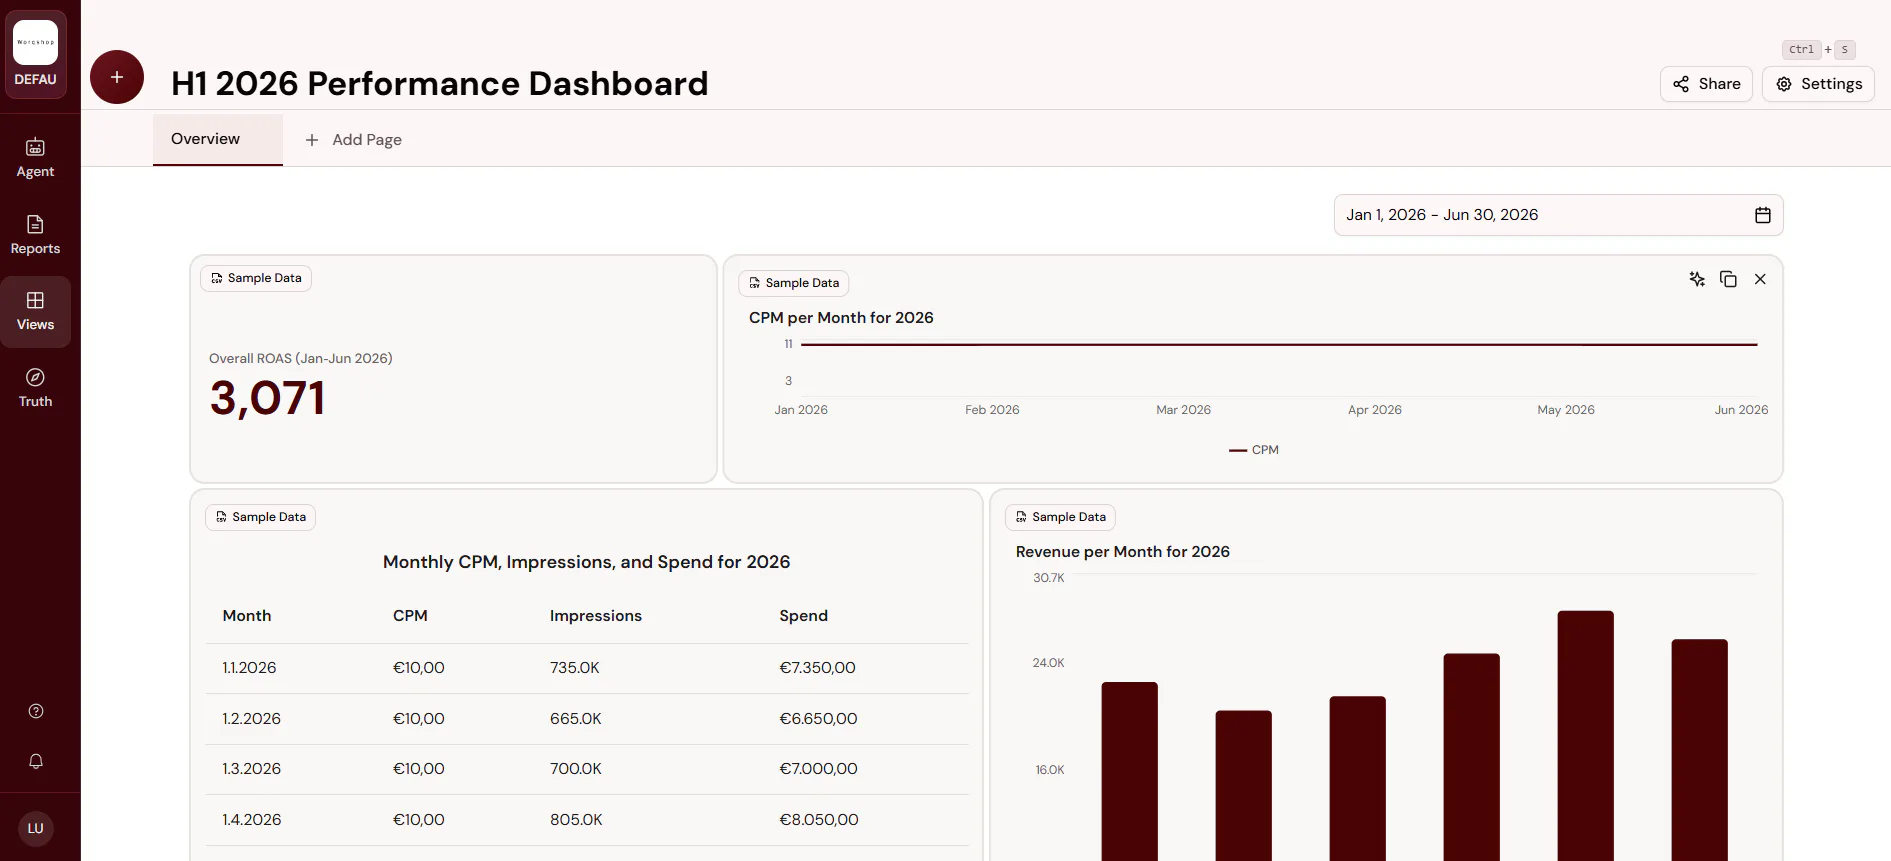Click the DEFAU workspace logo
The height and width of the screenshot is (861, 1891).
[x=36, y=55]
